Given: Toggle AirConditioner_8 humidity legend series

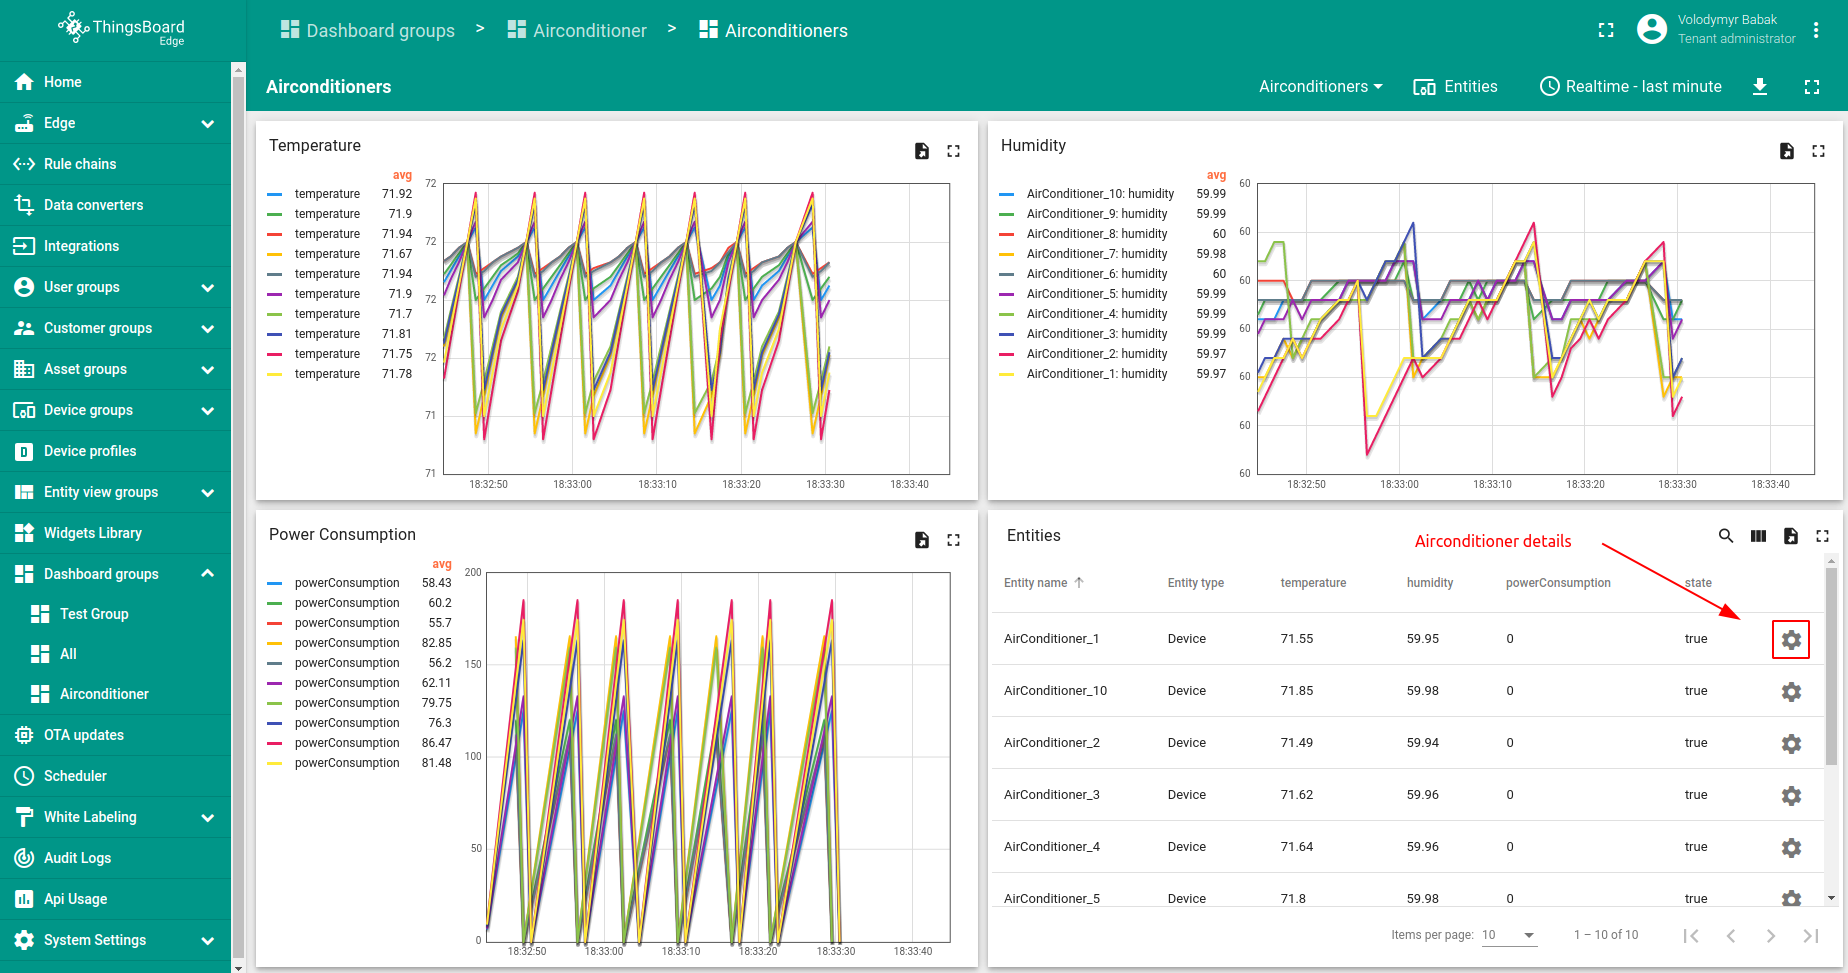Looking at the screenshot, I should pyautogui.click(x=1097, y=234).
